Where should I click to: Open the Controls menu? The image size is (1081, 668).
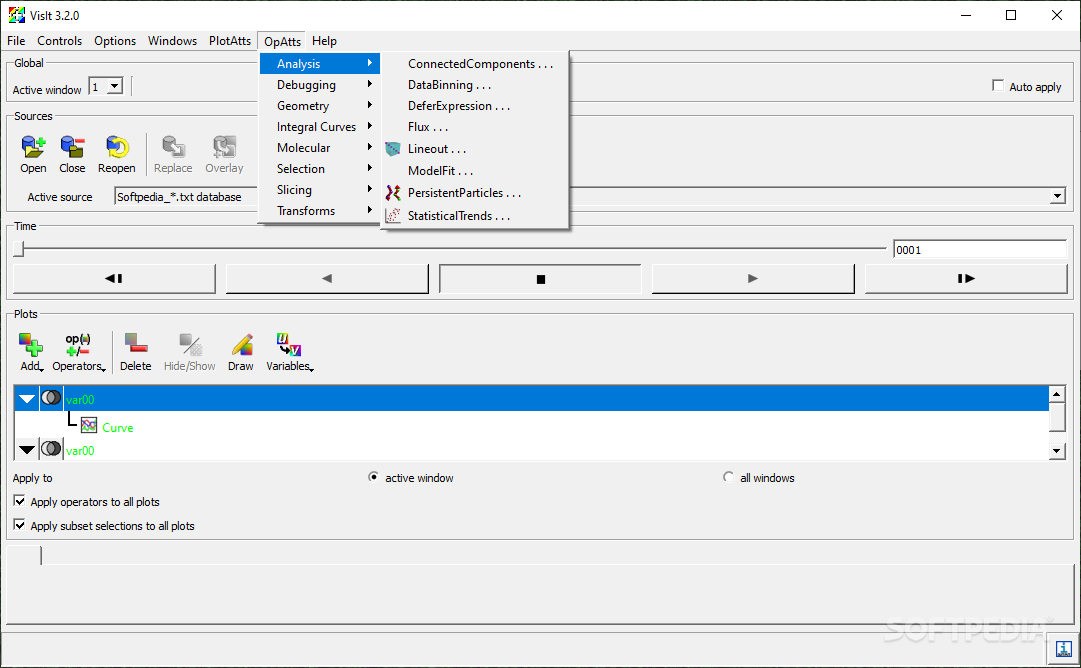click(x=59, y=41)
